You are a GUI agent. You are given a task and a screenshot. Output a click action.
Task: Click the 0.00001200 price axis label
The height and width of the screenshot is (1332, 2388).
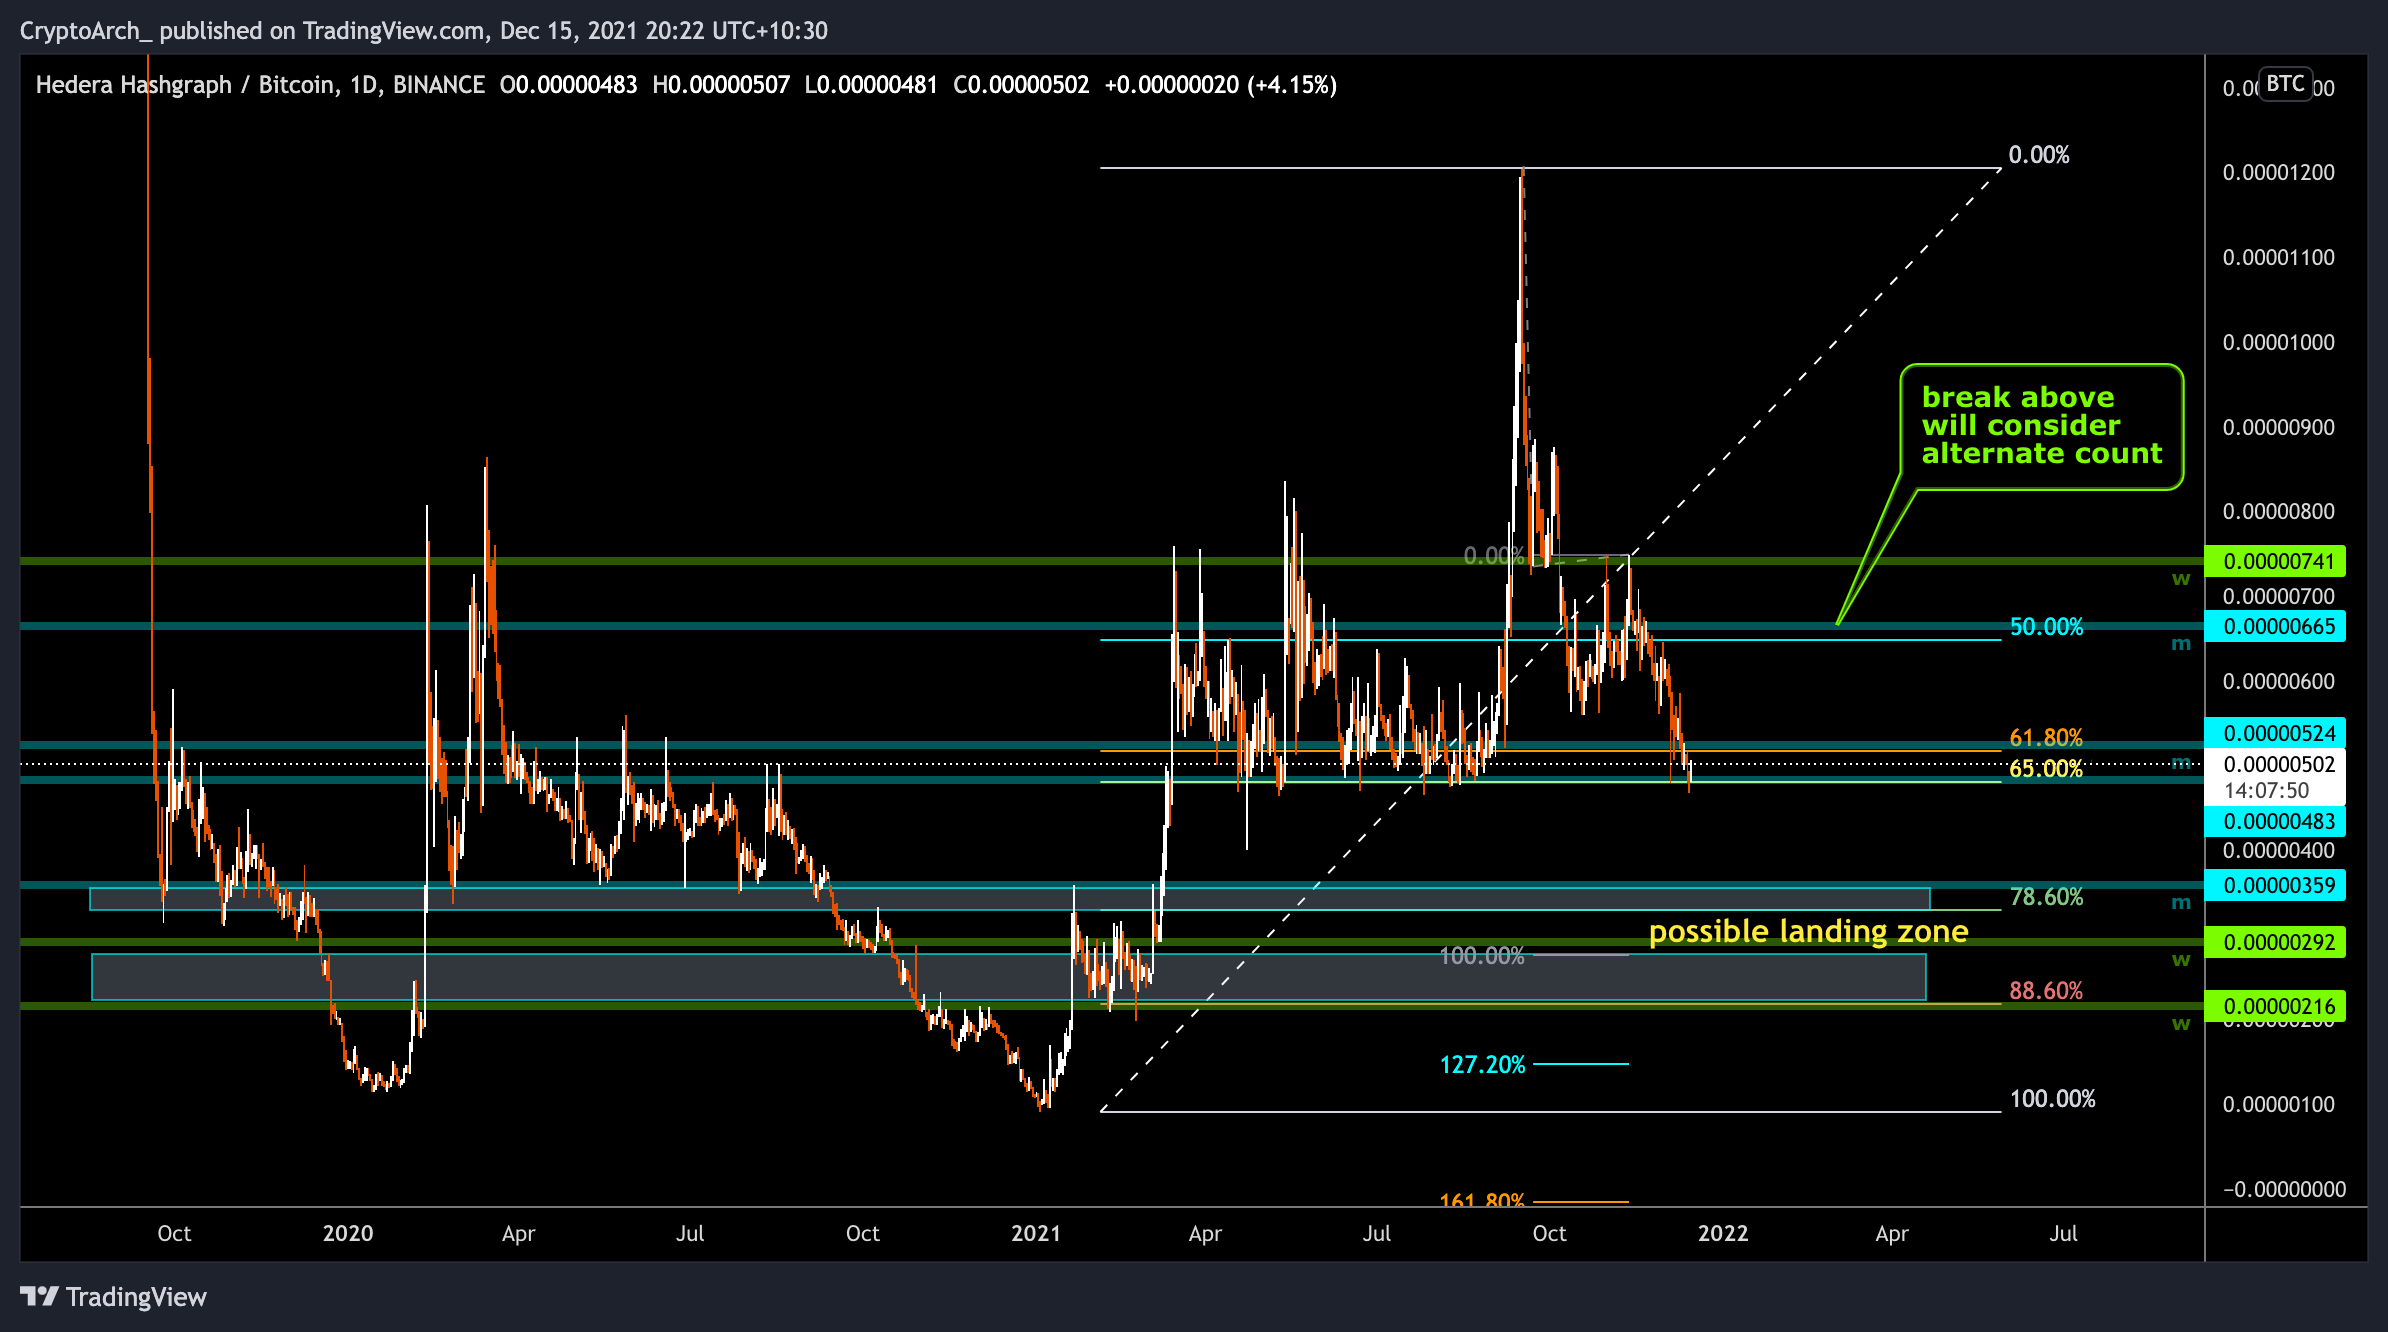(x=2278, y=173)
